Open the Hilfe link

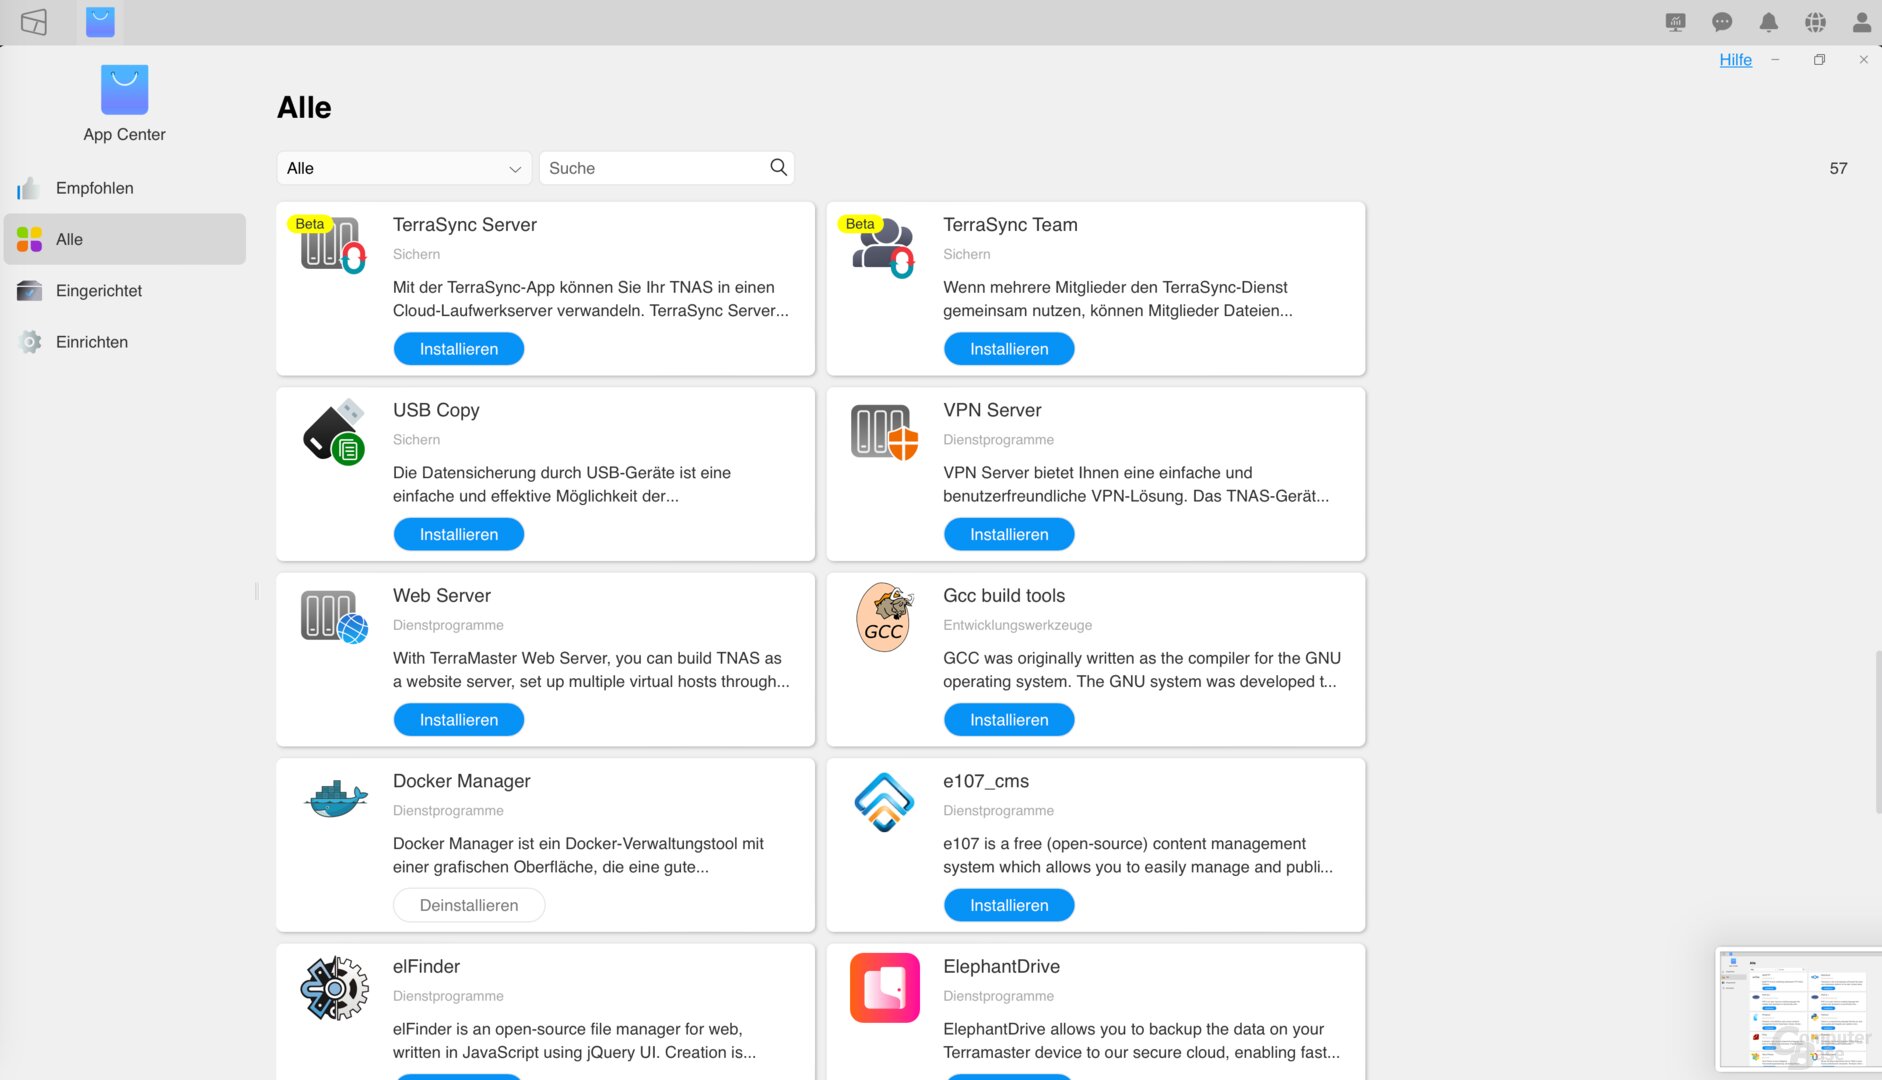click(x=1735, y=60)
